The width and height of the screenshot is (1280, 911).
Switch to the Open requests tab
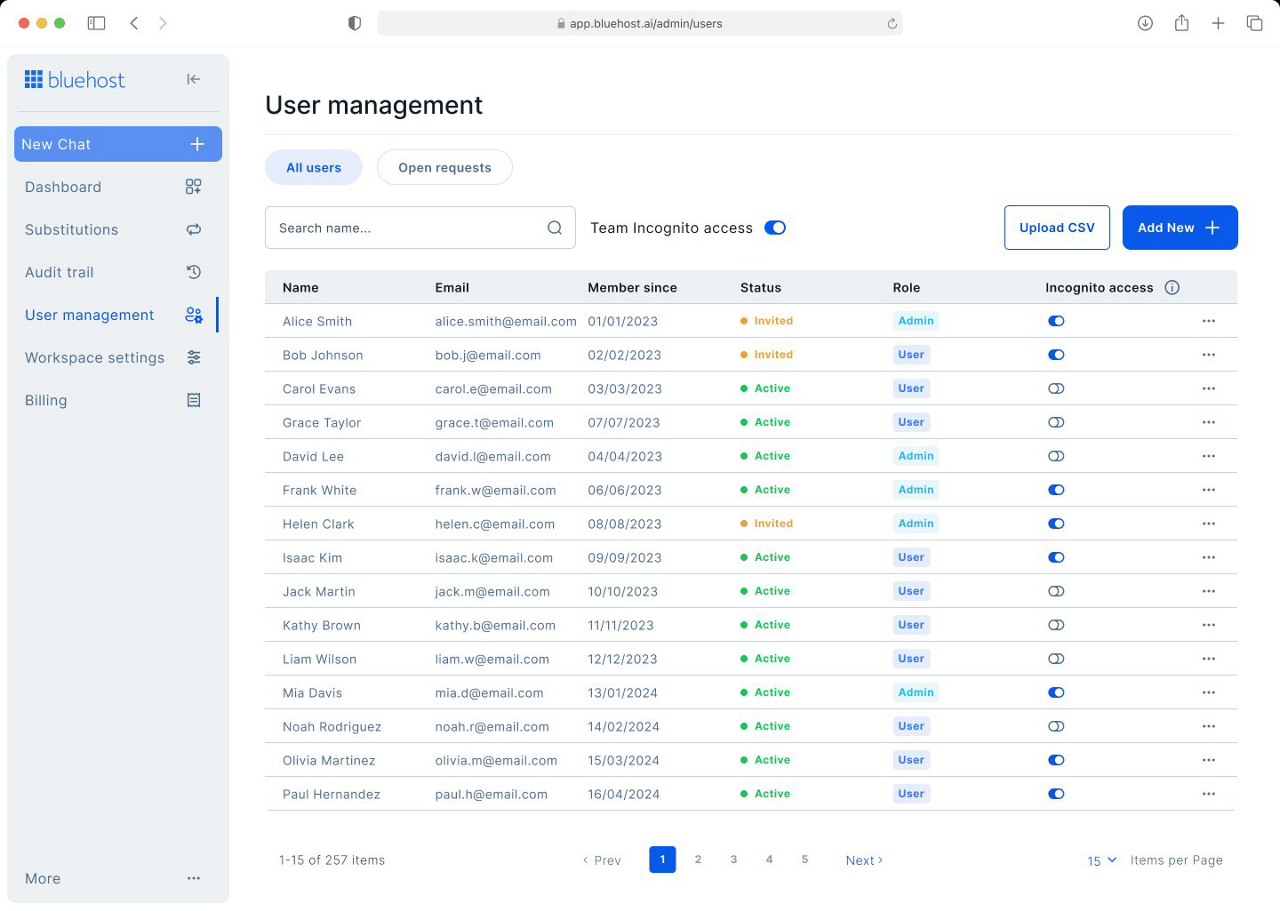pos(445,168)
